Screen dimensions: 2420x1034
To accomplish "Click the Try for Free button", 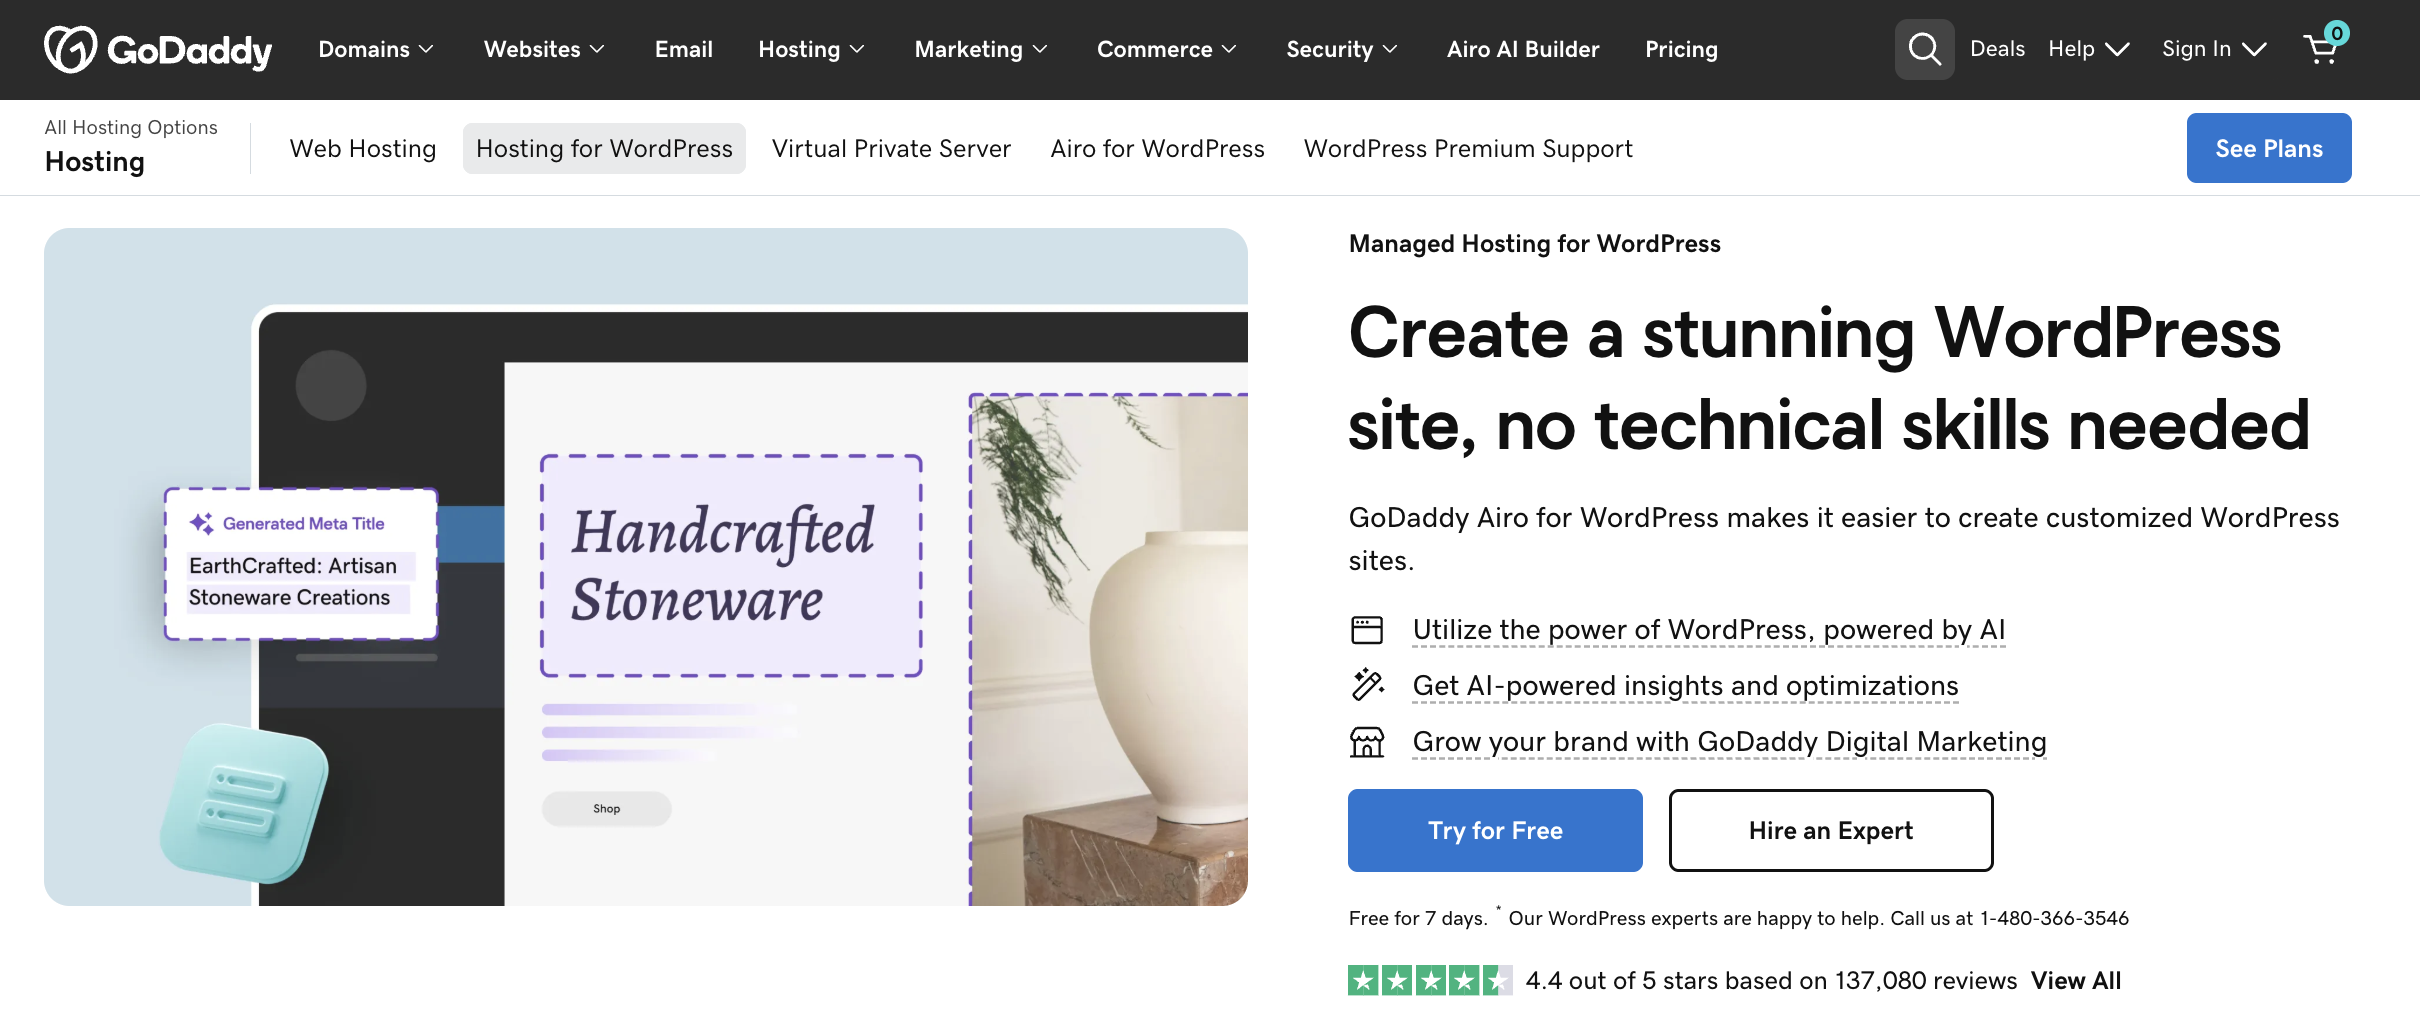I will pyautogui.click(x=1495, y=830).
